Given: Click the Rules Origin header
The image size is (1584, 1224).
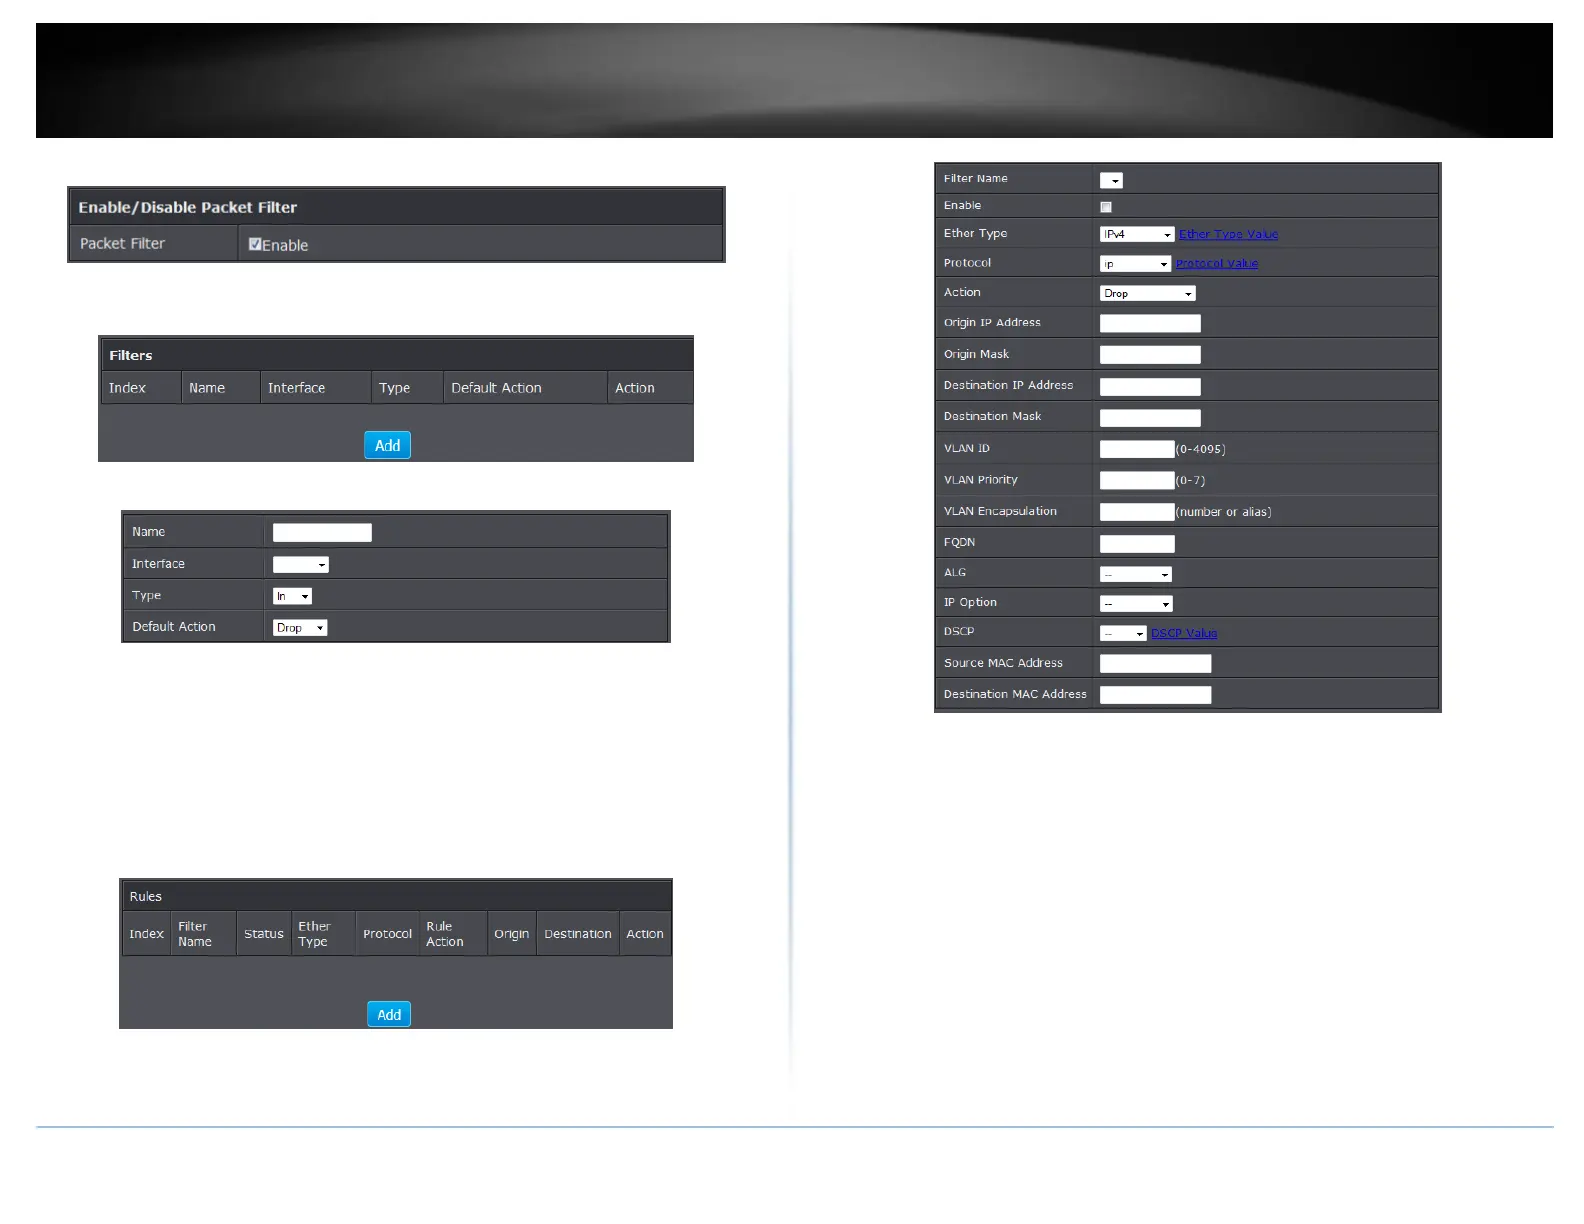Looking at the screenshot, I should tap(511, 934).
